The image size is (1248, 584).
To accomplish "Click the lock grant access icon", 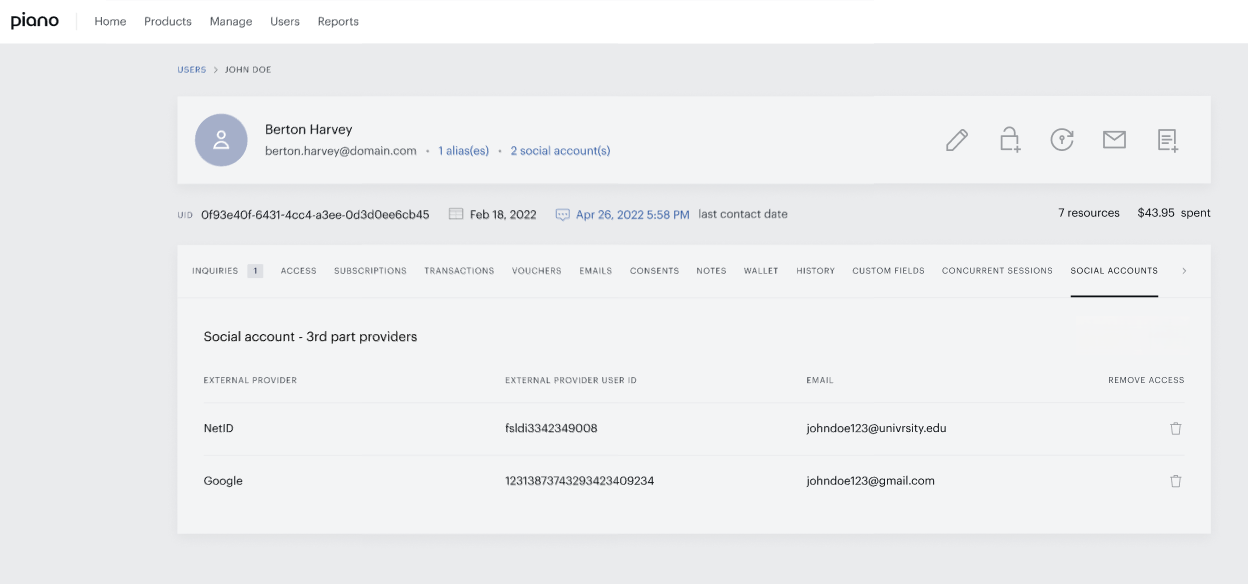I will [x=1010, y=139].
